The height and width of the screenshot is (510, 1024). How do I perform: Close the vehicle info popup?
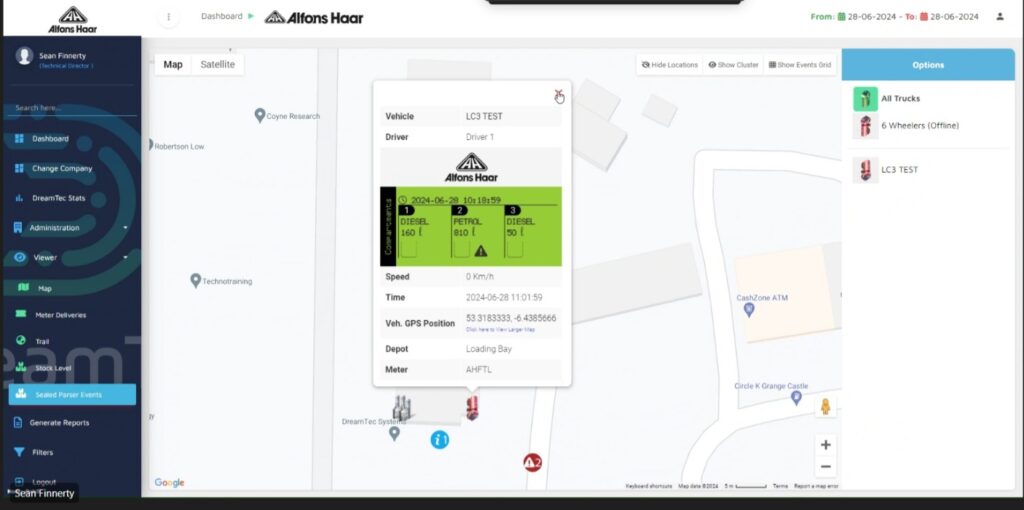(558, 95)
